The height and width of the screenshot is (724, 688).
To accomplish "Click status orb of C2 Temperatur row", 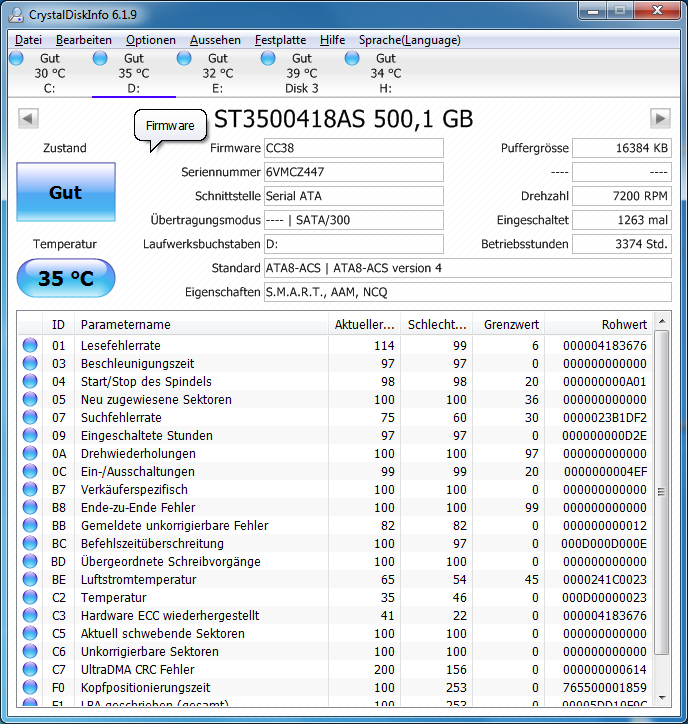I will 30,597.
